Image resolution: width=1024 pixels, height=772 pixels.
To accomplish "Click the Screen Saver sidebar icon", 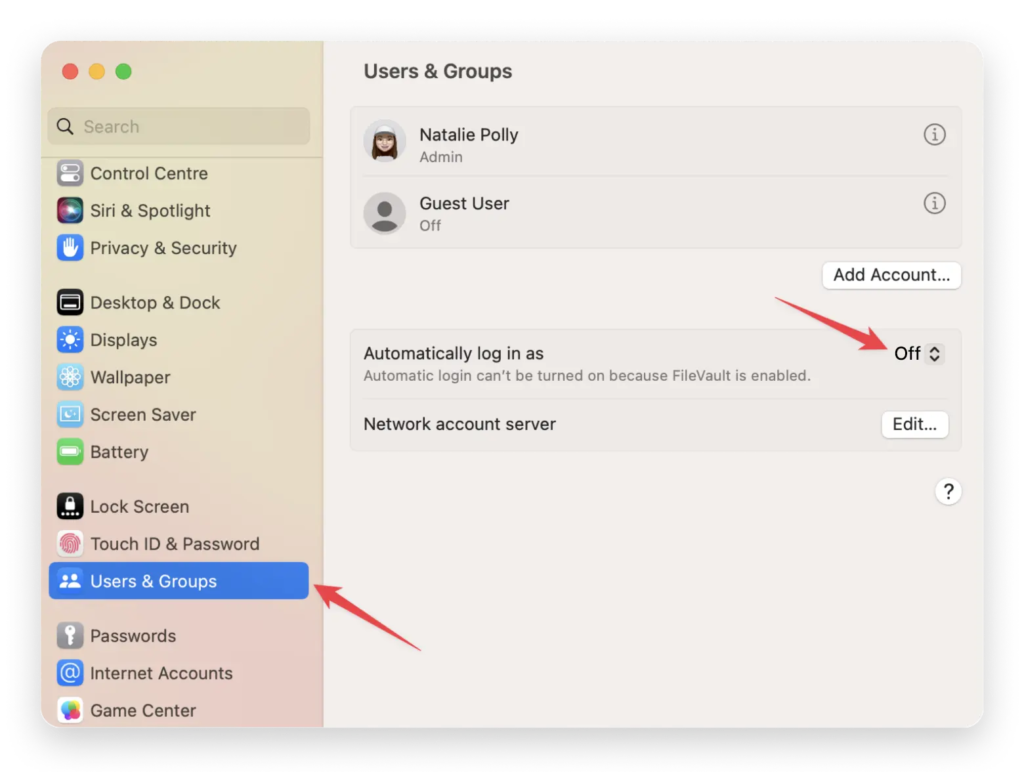I will point(70,414).
